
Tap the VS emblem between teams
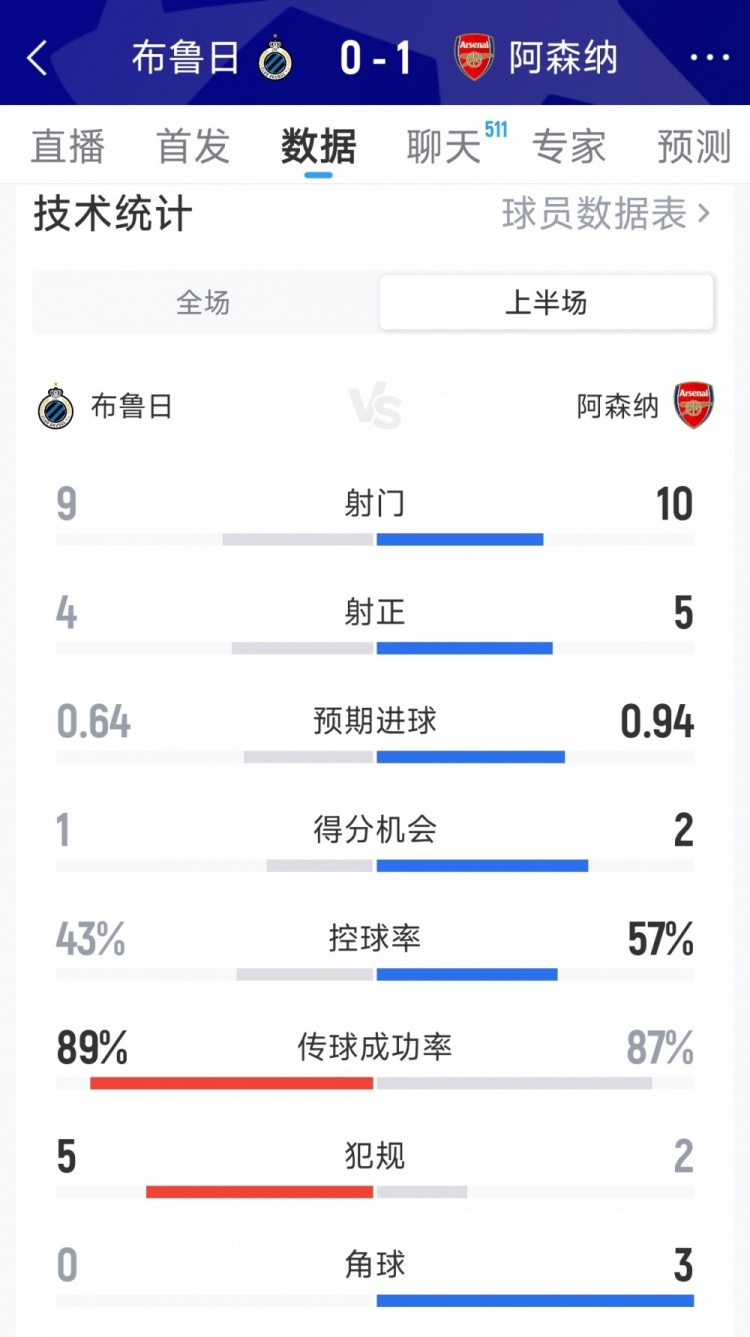tap(375, 408)
